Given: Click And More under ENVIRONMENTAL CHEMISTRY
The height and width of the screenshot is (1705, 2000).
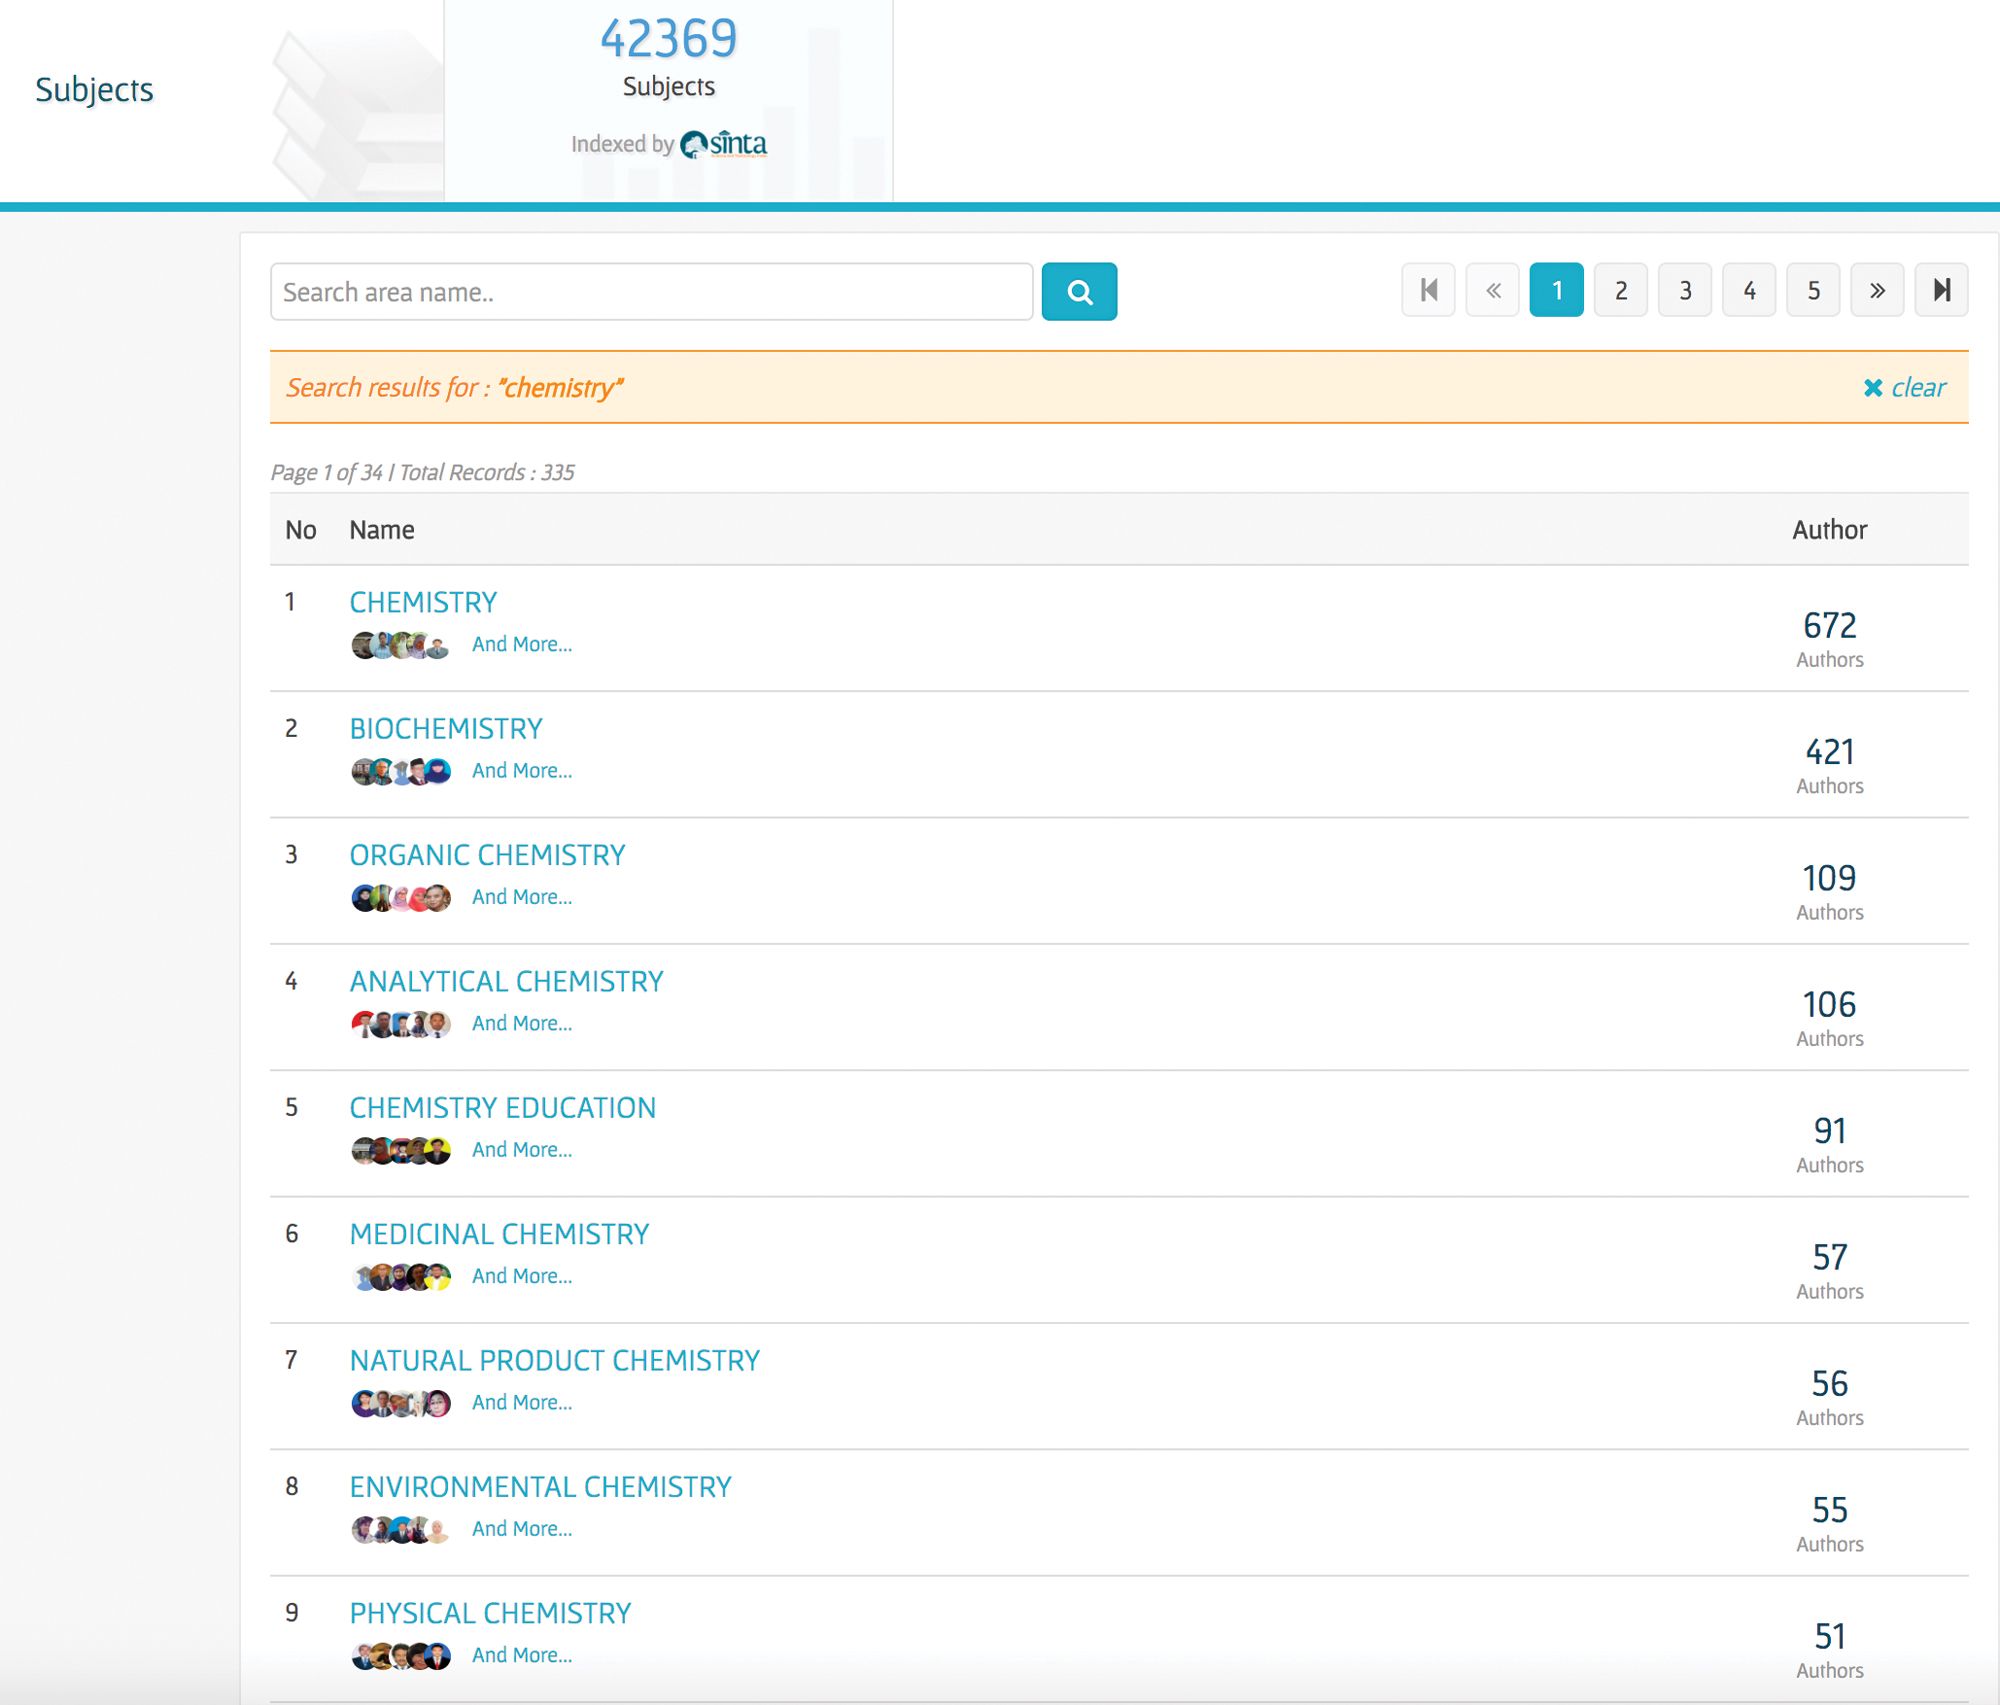Looking at the screenshot, I should (522, 1529).
